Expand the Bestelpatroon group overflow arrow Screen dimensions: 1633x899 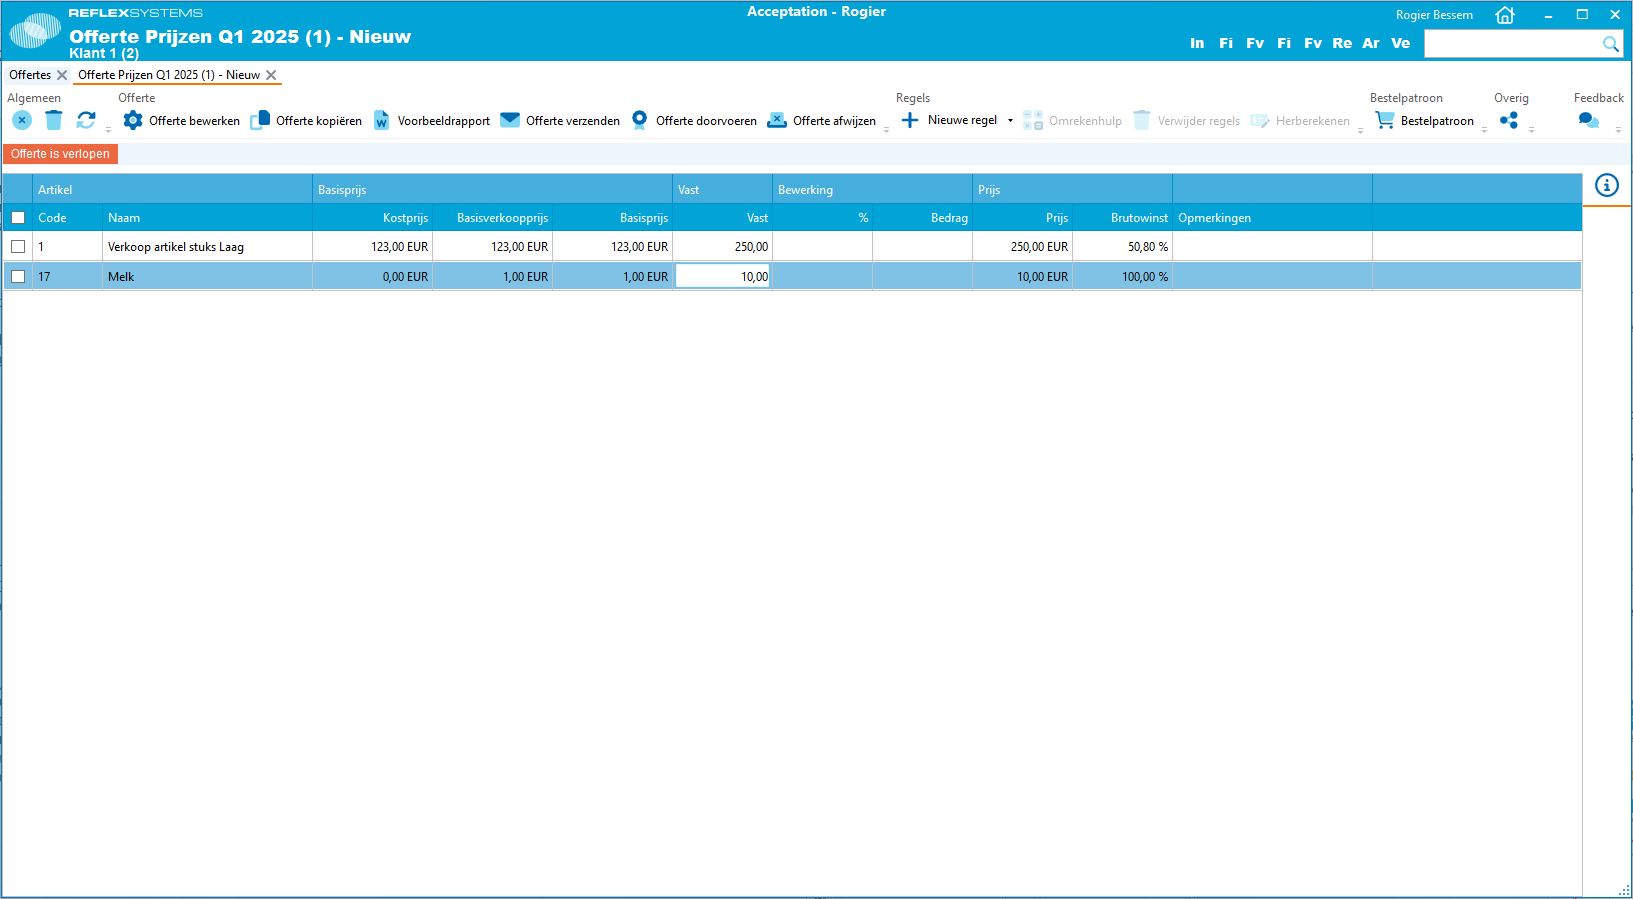1484,130
